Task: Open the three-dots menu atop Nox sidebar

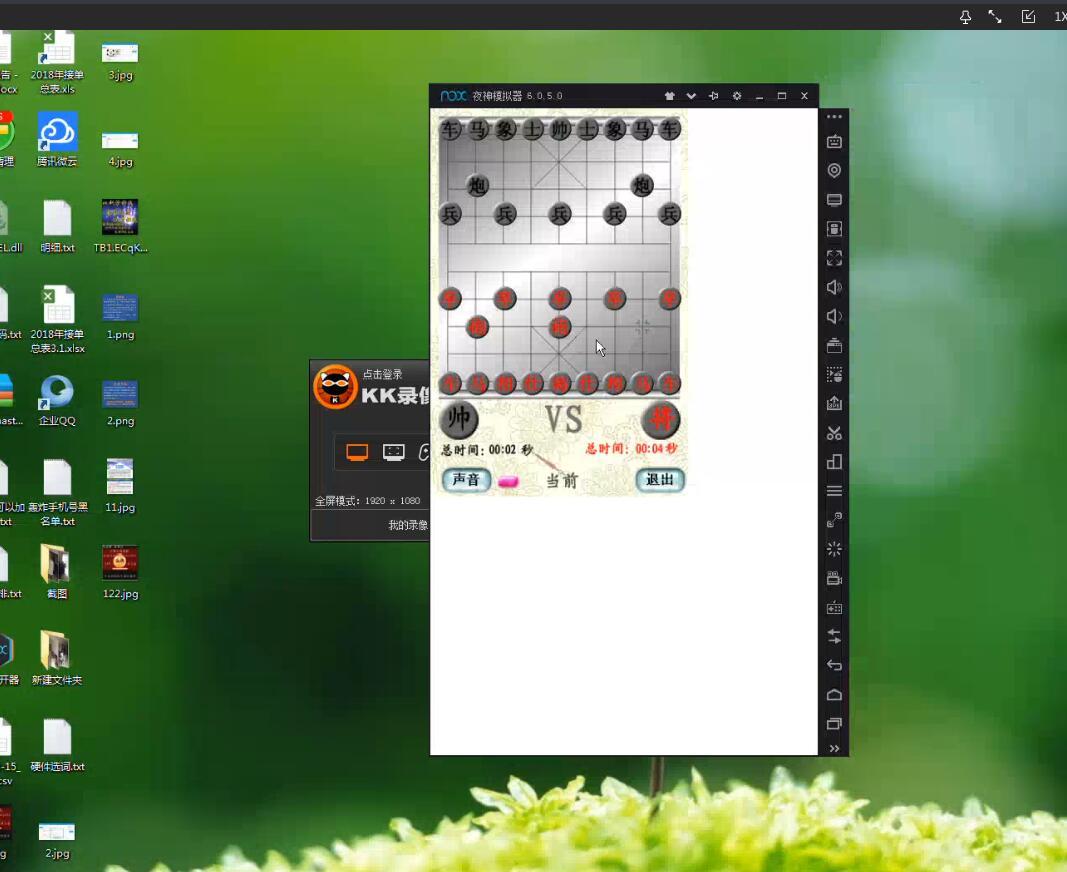Action: [834, 117]
